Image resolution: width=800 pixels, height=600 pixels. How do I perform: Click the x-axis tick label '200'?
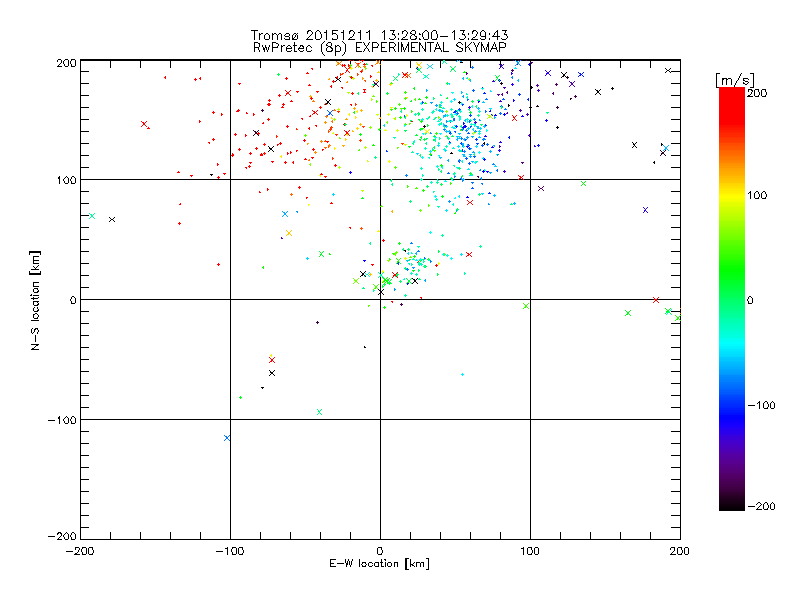tap(680, 551)
